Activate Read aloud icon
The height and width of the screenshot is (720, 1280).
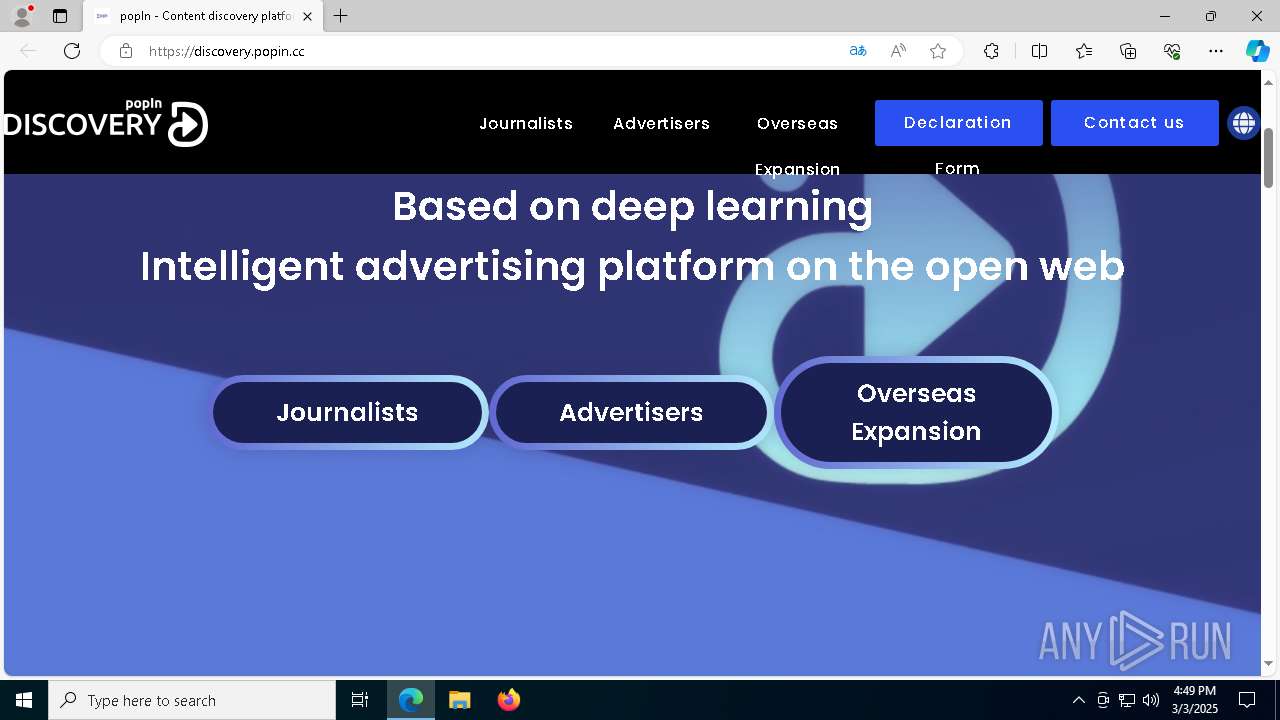point(898,51)
